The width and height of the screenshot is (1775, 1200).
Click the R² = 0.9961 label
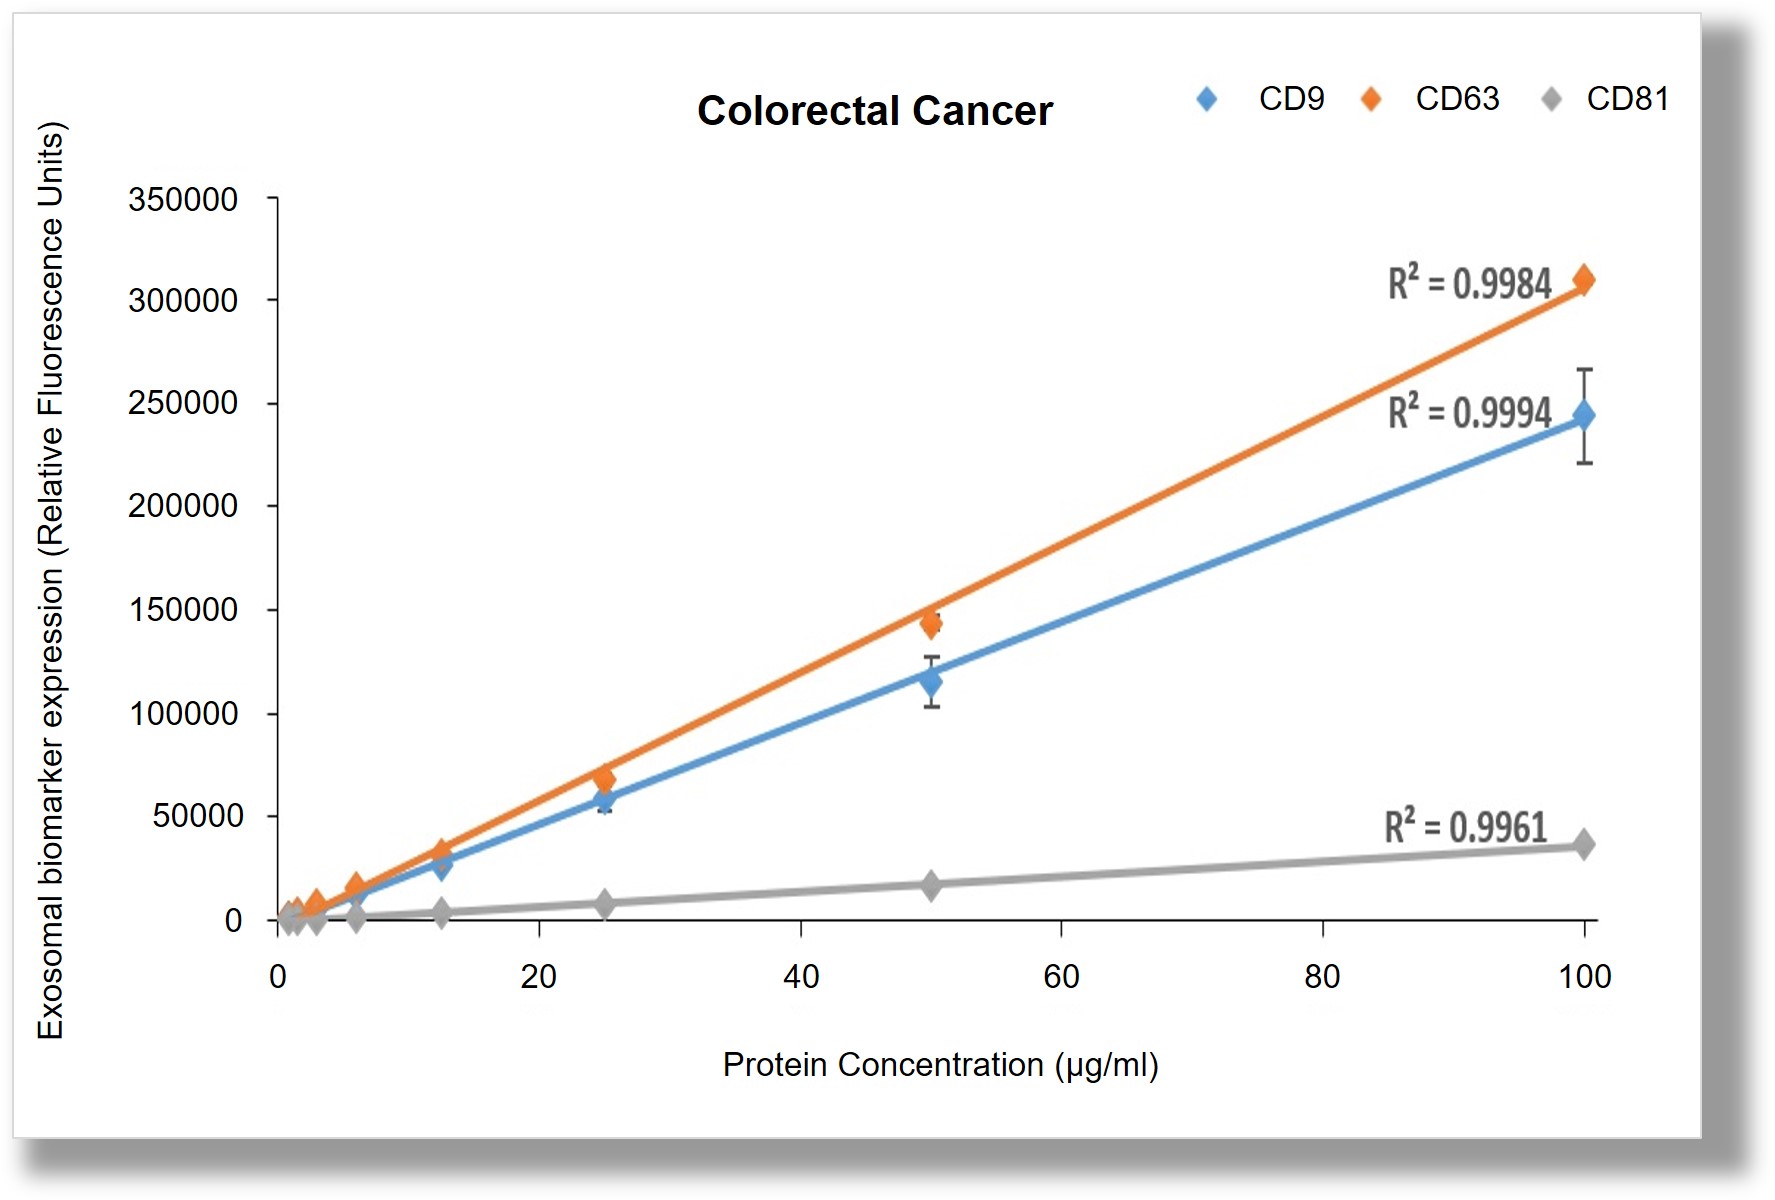tap(1465, 826)
